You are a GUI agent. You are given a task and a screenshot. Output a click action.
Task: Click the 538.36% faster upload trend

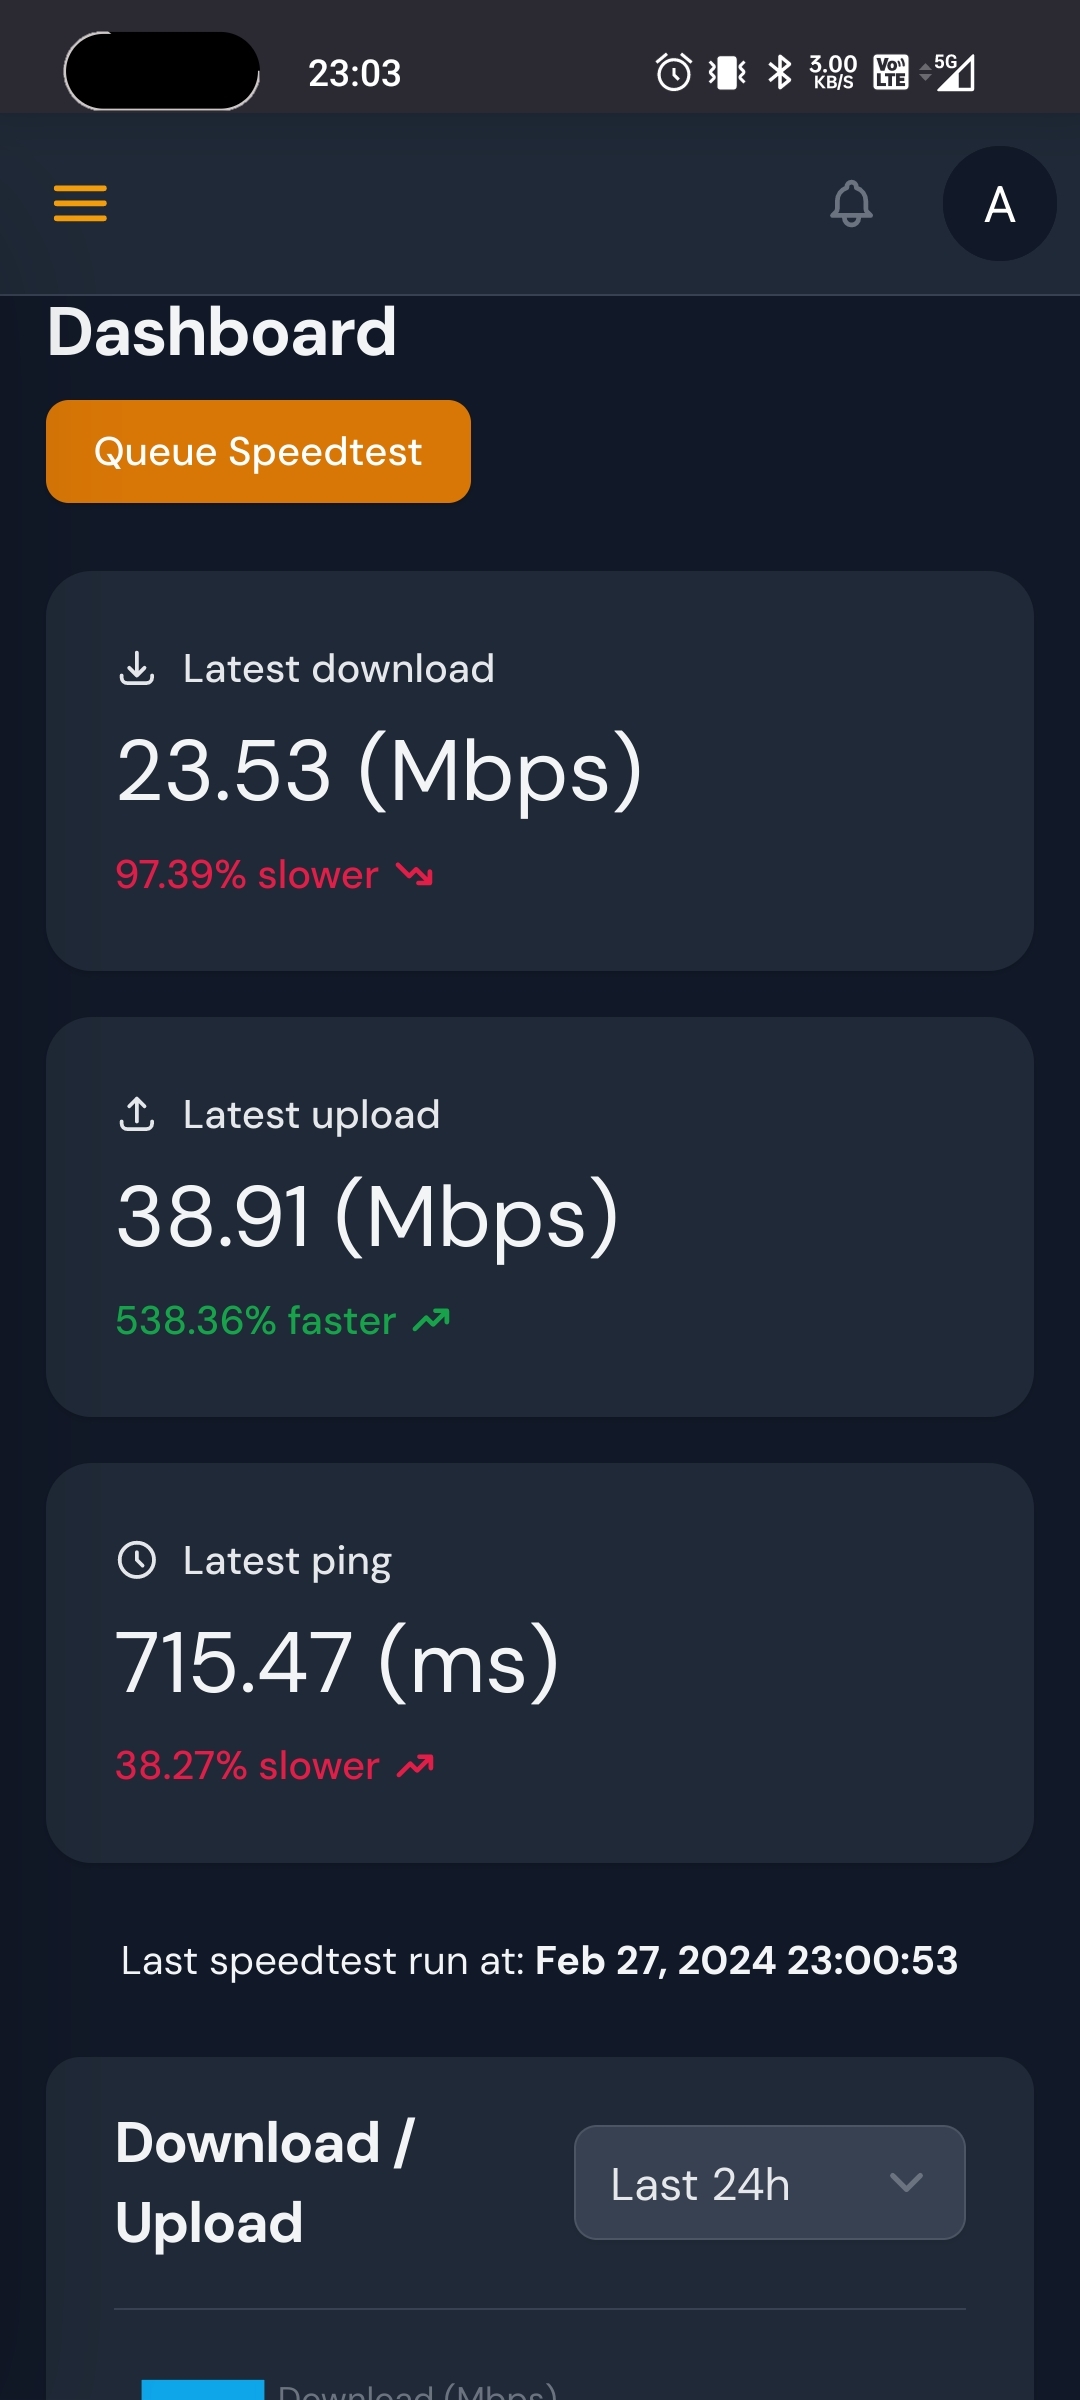point(282,1321)
